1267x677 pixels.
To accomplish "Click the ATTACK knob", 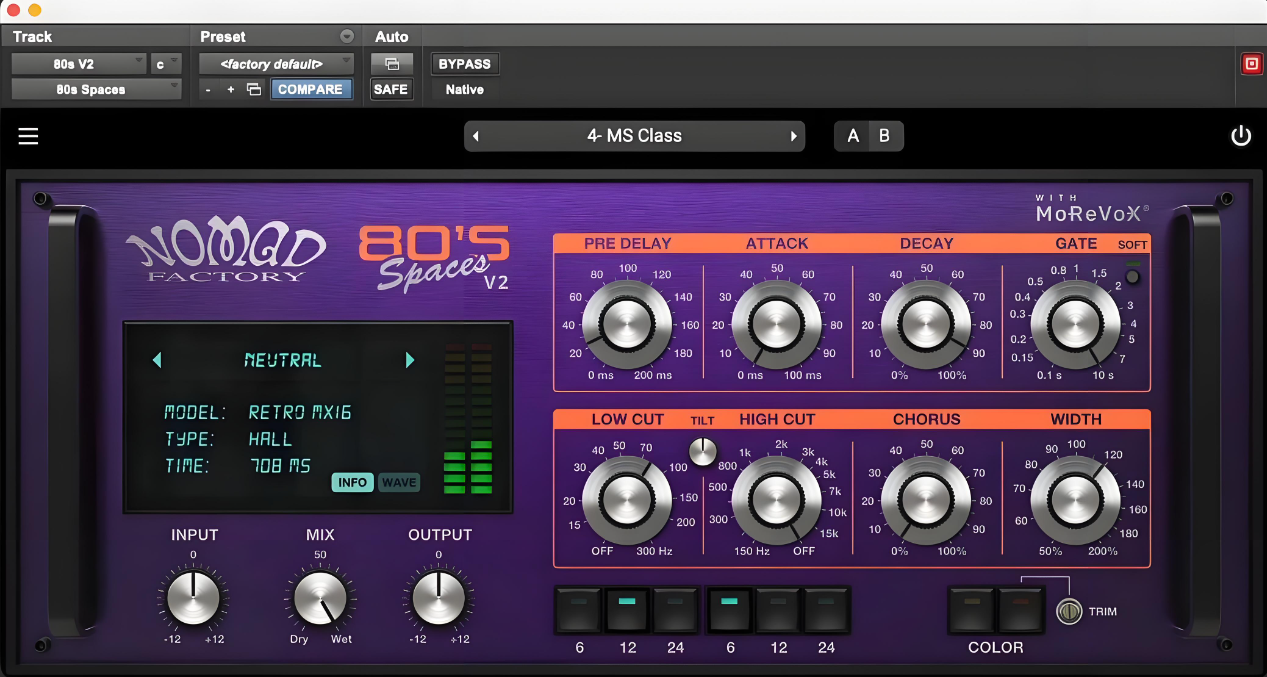I will point(776,323).
